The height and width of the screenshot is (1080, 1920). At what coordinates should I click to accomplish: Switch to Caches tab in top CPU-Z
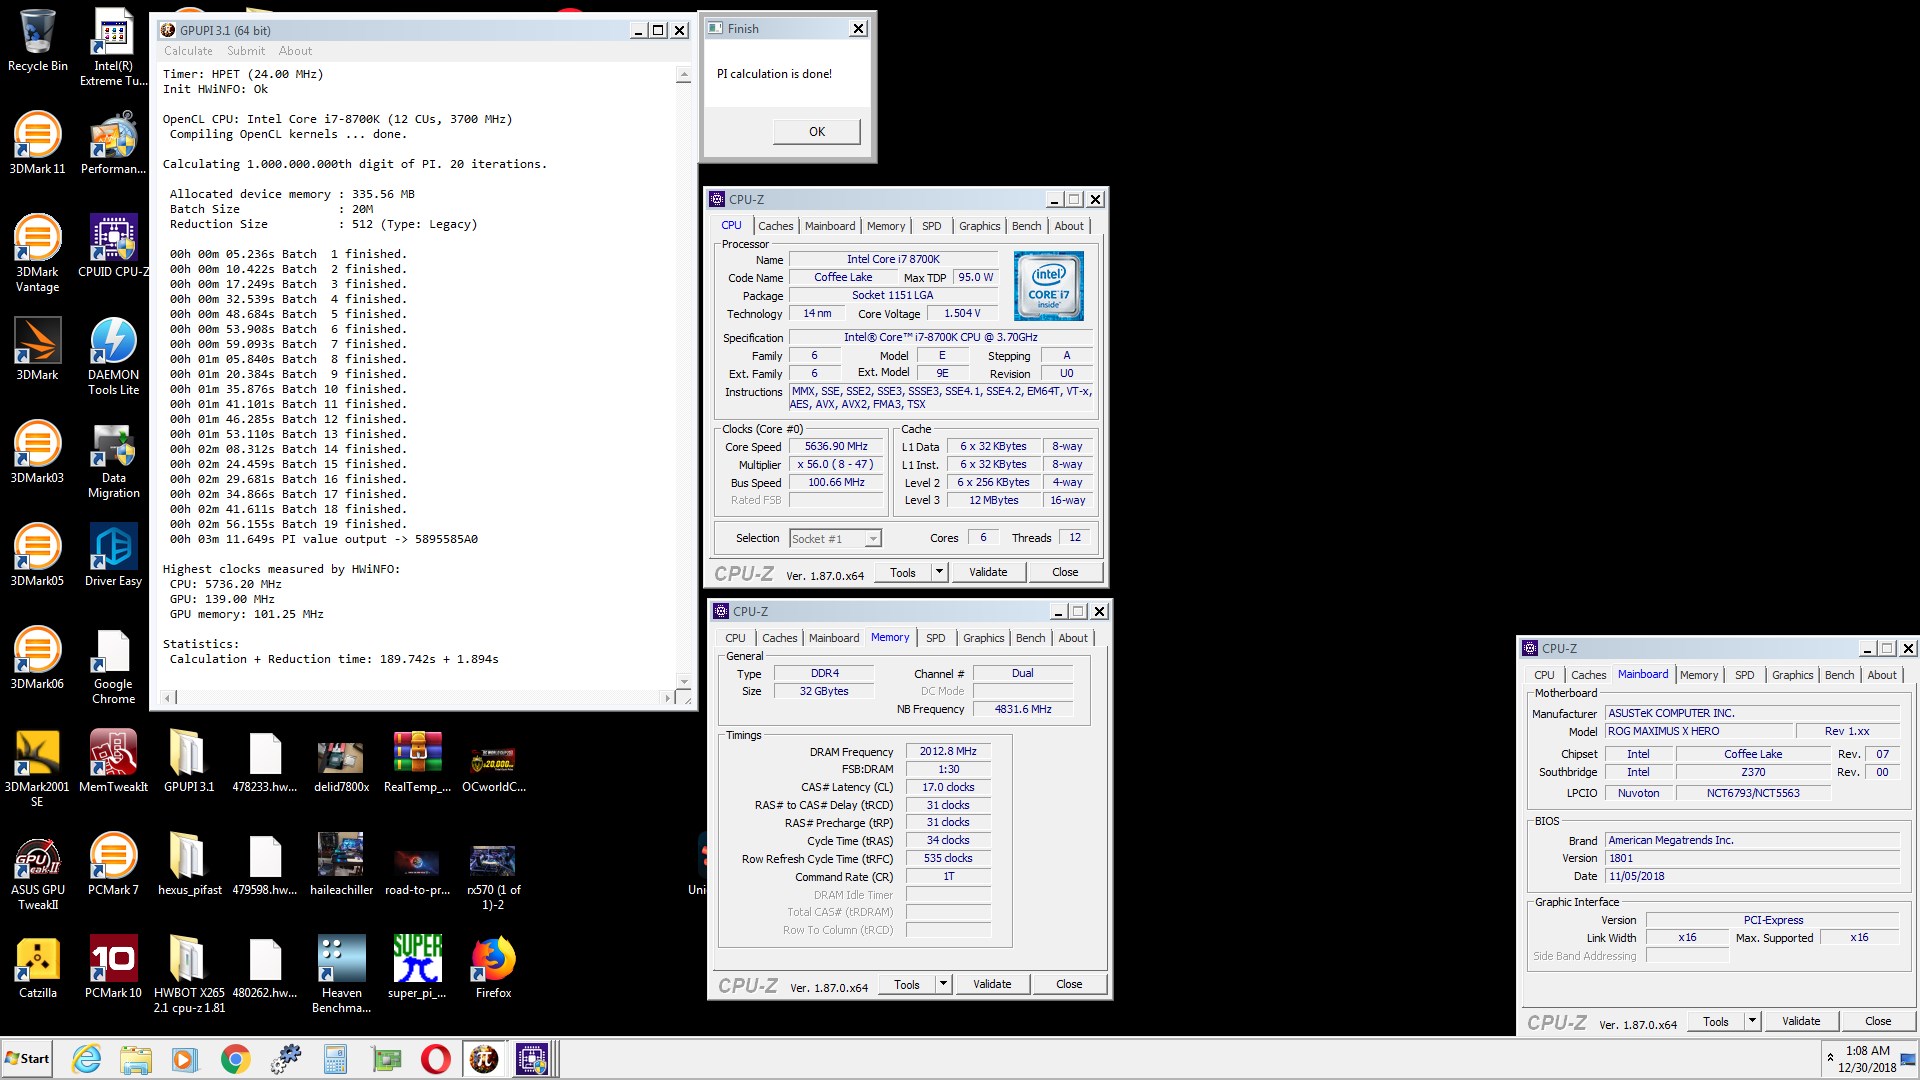tap(775, 226)
